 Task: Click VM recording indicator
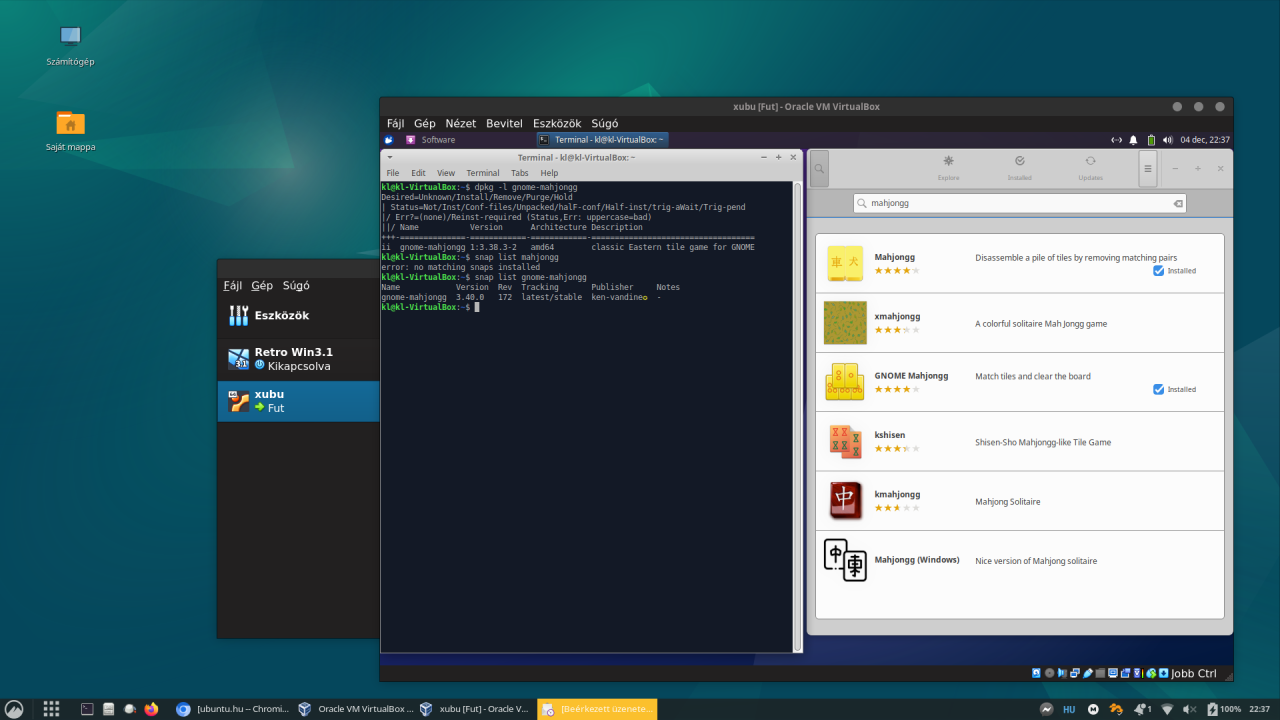pos(1125,673)
